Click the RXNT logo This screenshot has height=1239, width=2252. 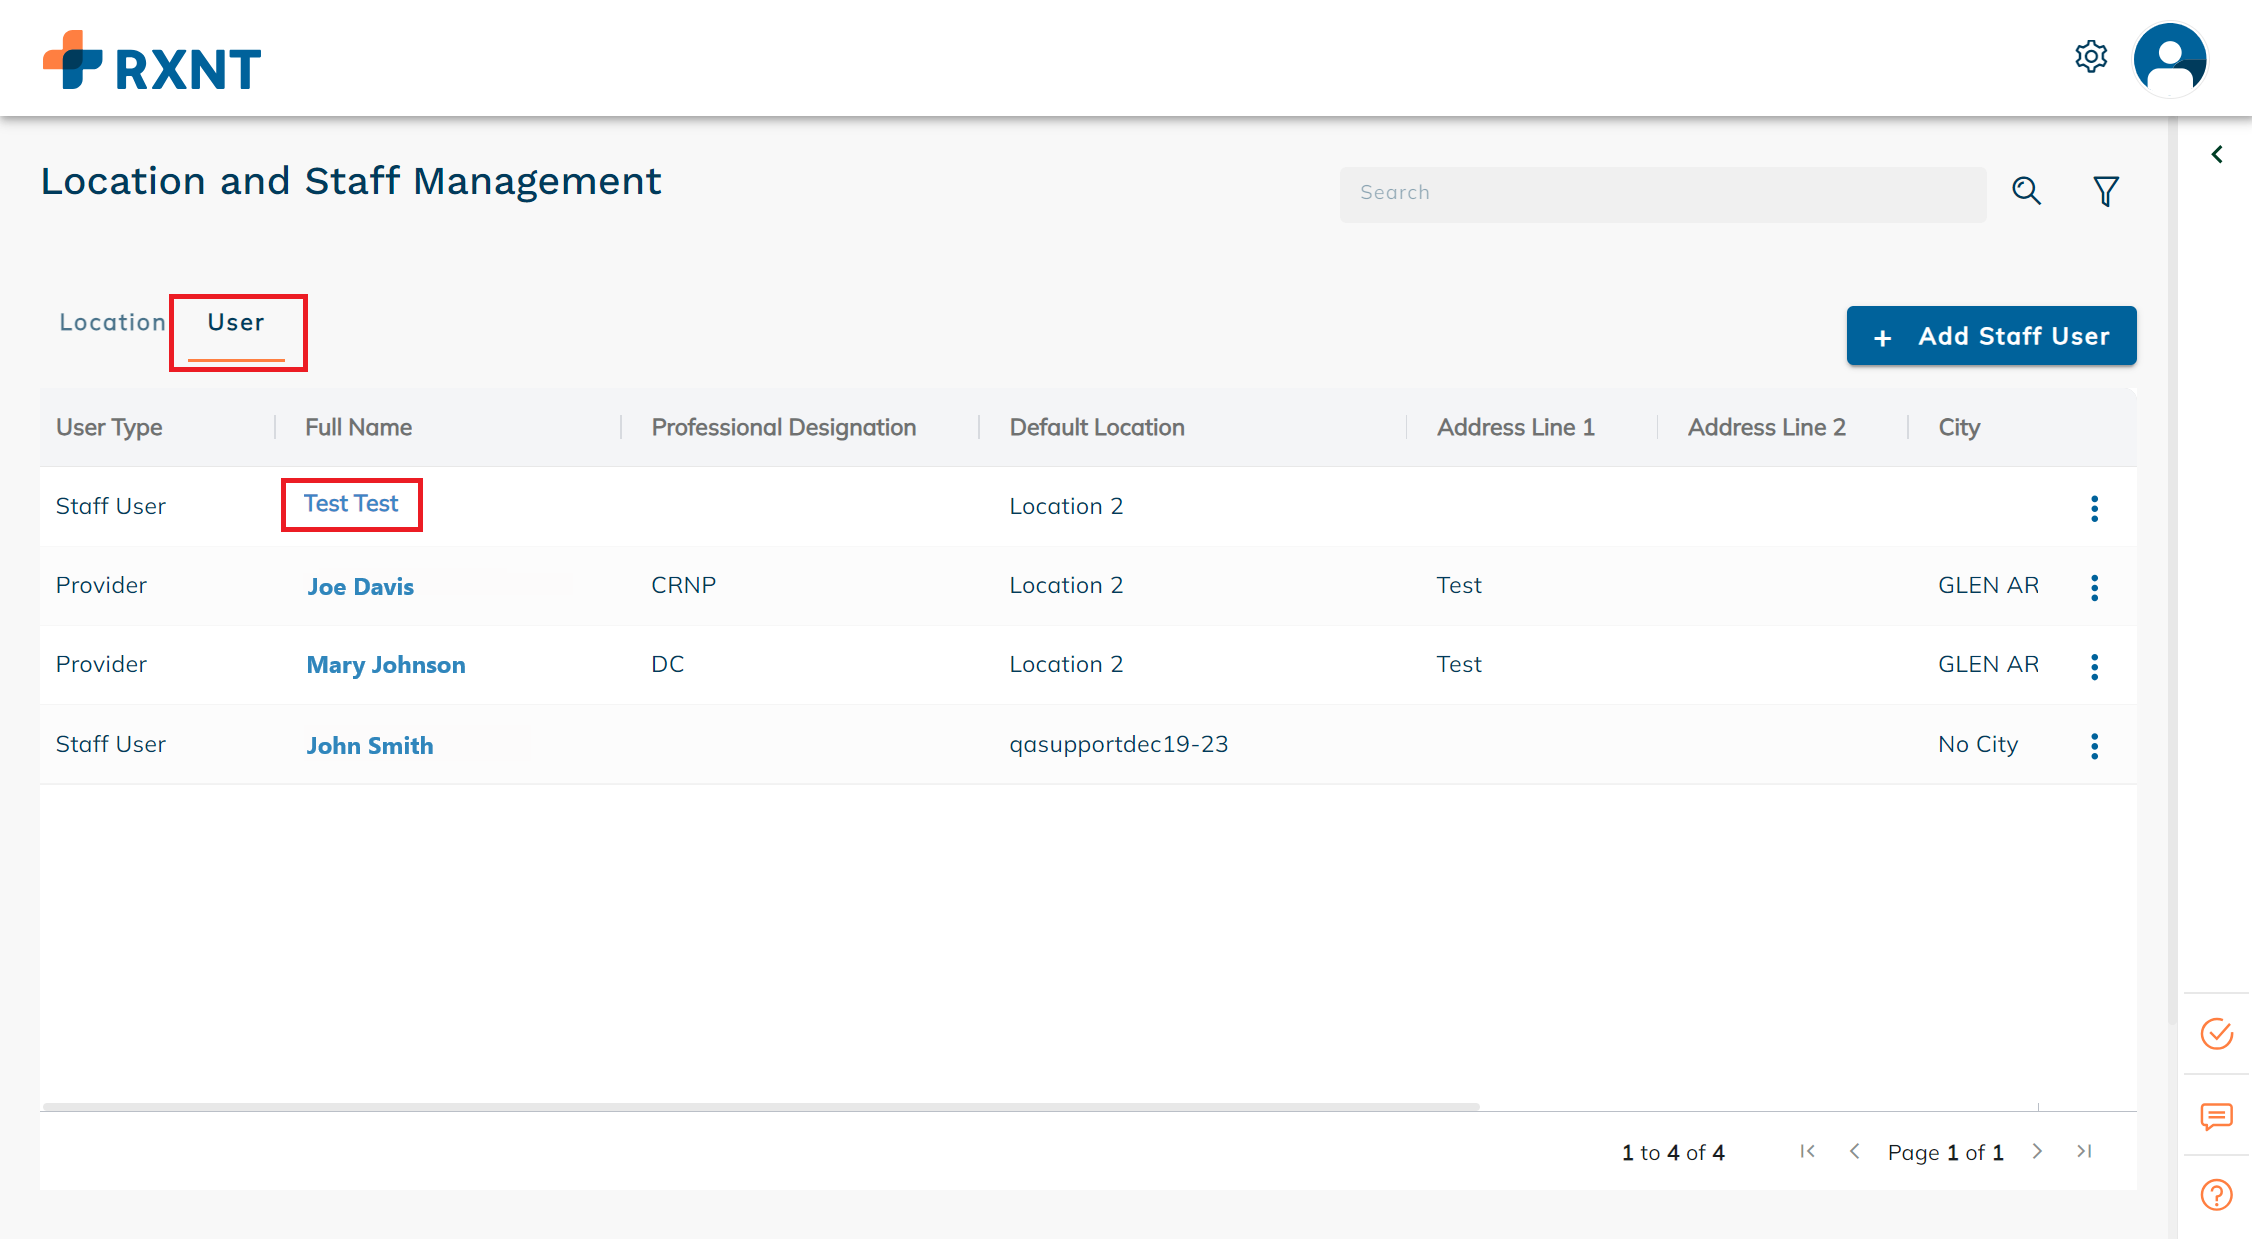pyautogui.click(x=152, y=62)
